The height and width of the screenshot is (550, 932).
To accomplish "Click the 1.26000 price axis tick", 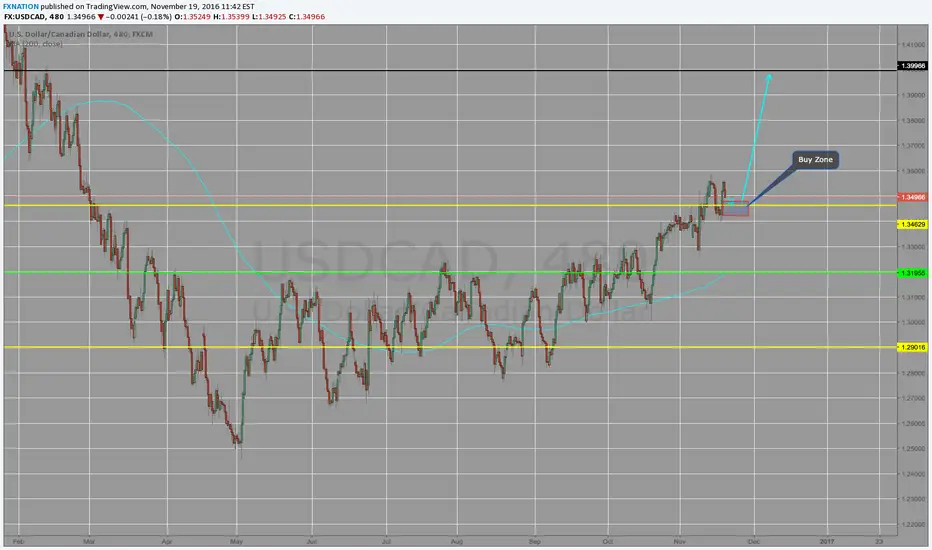I will 913,423.
